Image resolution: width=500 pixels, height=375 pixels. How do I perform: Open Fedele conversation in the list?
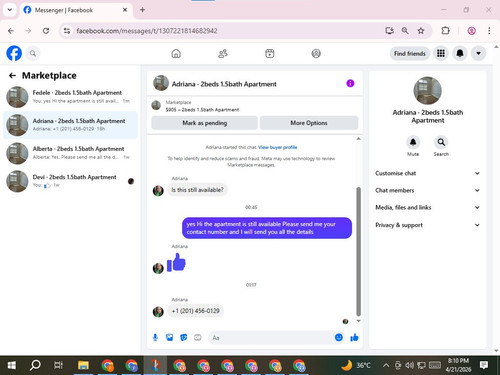pos(70,97)
